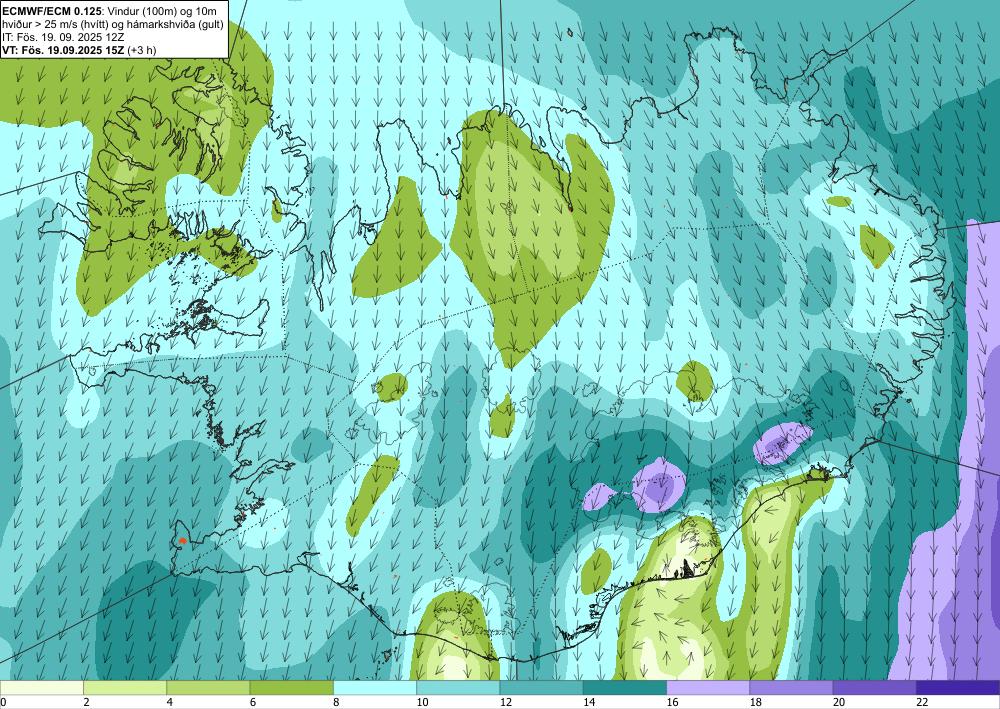Click the legend label "14"
This screenshot has width=1000, height=709.
pos(589,703)
